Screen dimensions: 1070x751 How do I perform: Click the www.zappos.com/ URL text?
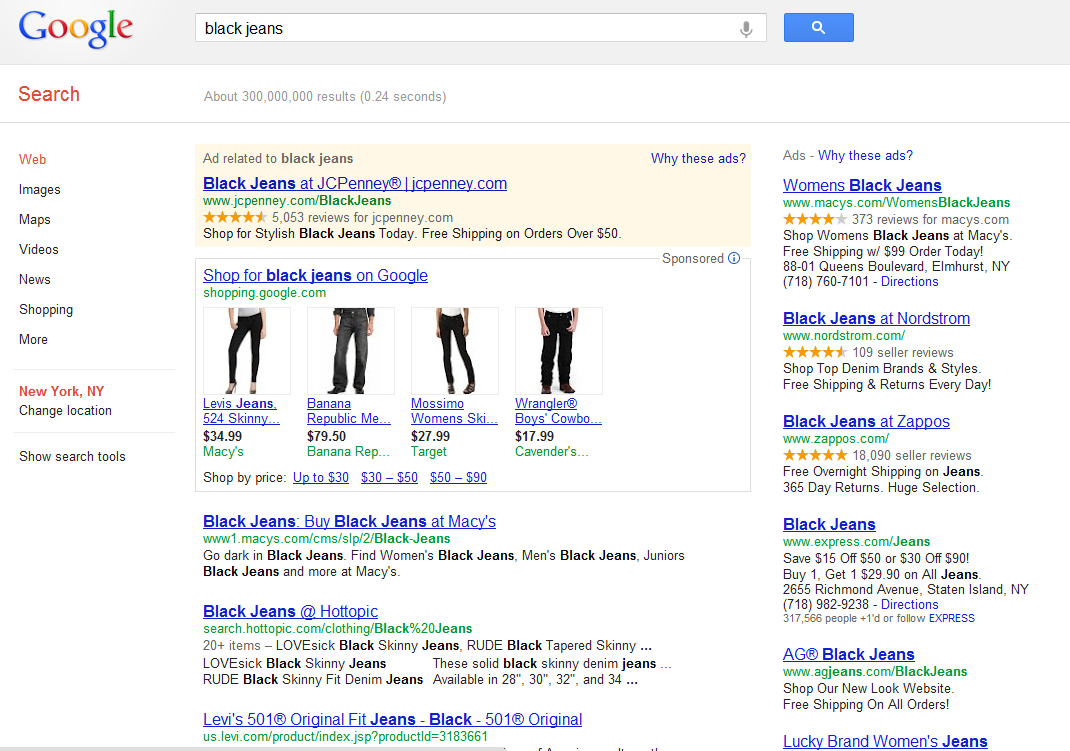click(x=836, y=439)
